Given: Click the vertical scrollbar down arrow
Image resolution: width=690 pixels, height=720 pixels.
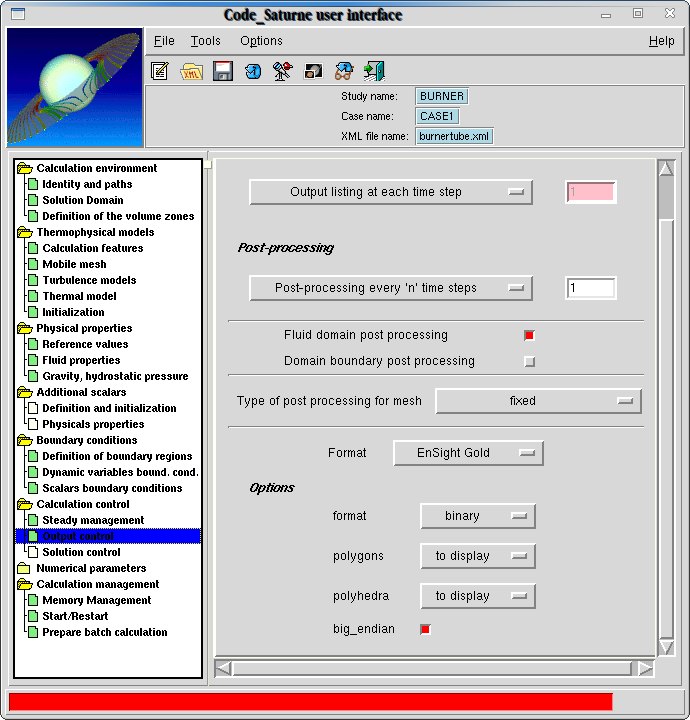Looking at the screenshot, I should (x=666, y=647).
